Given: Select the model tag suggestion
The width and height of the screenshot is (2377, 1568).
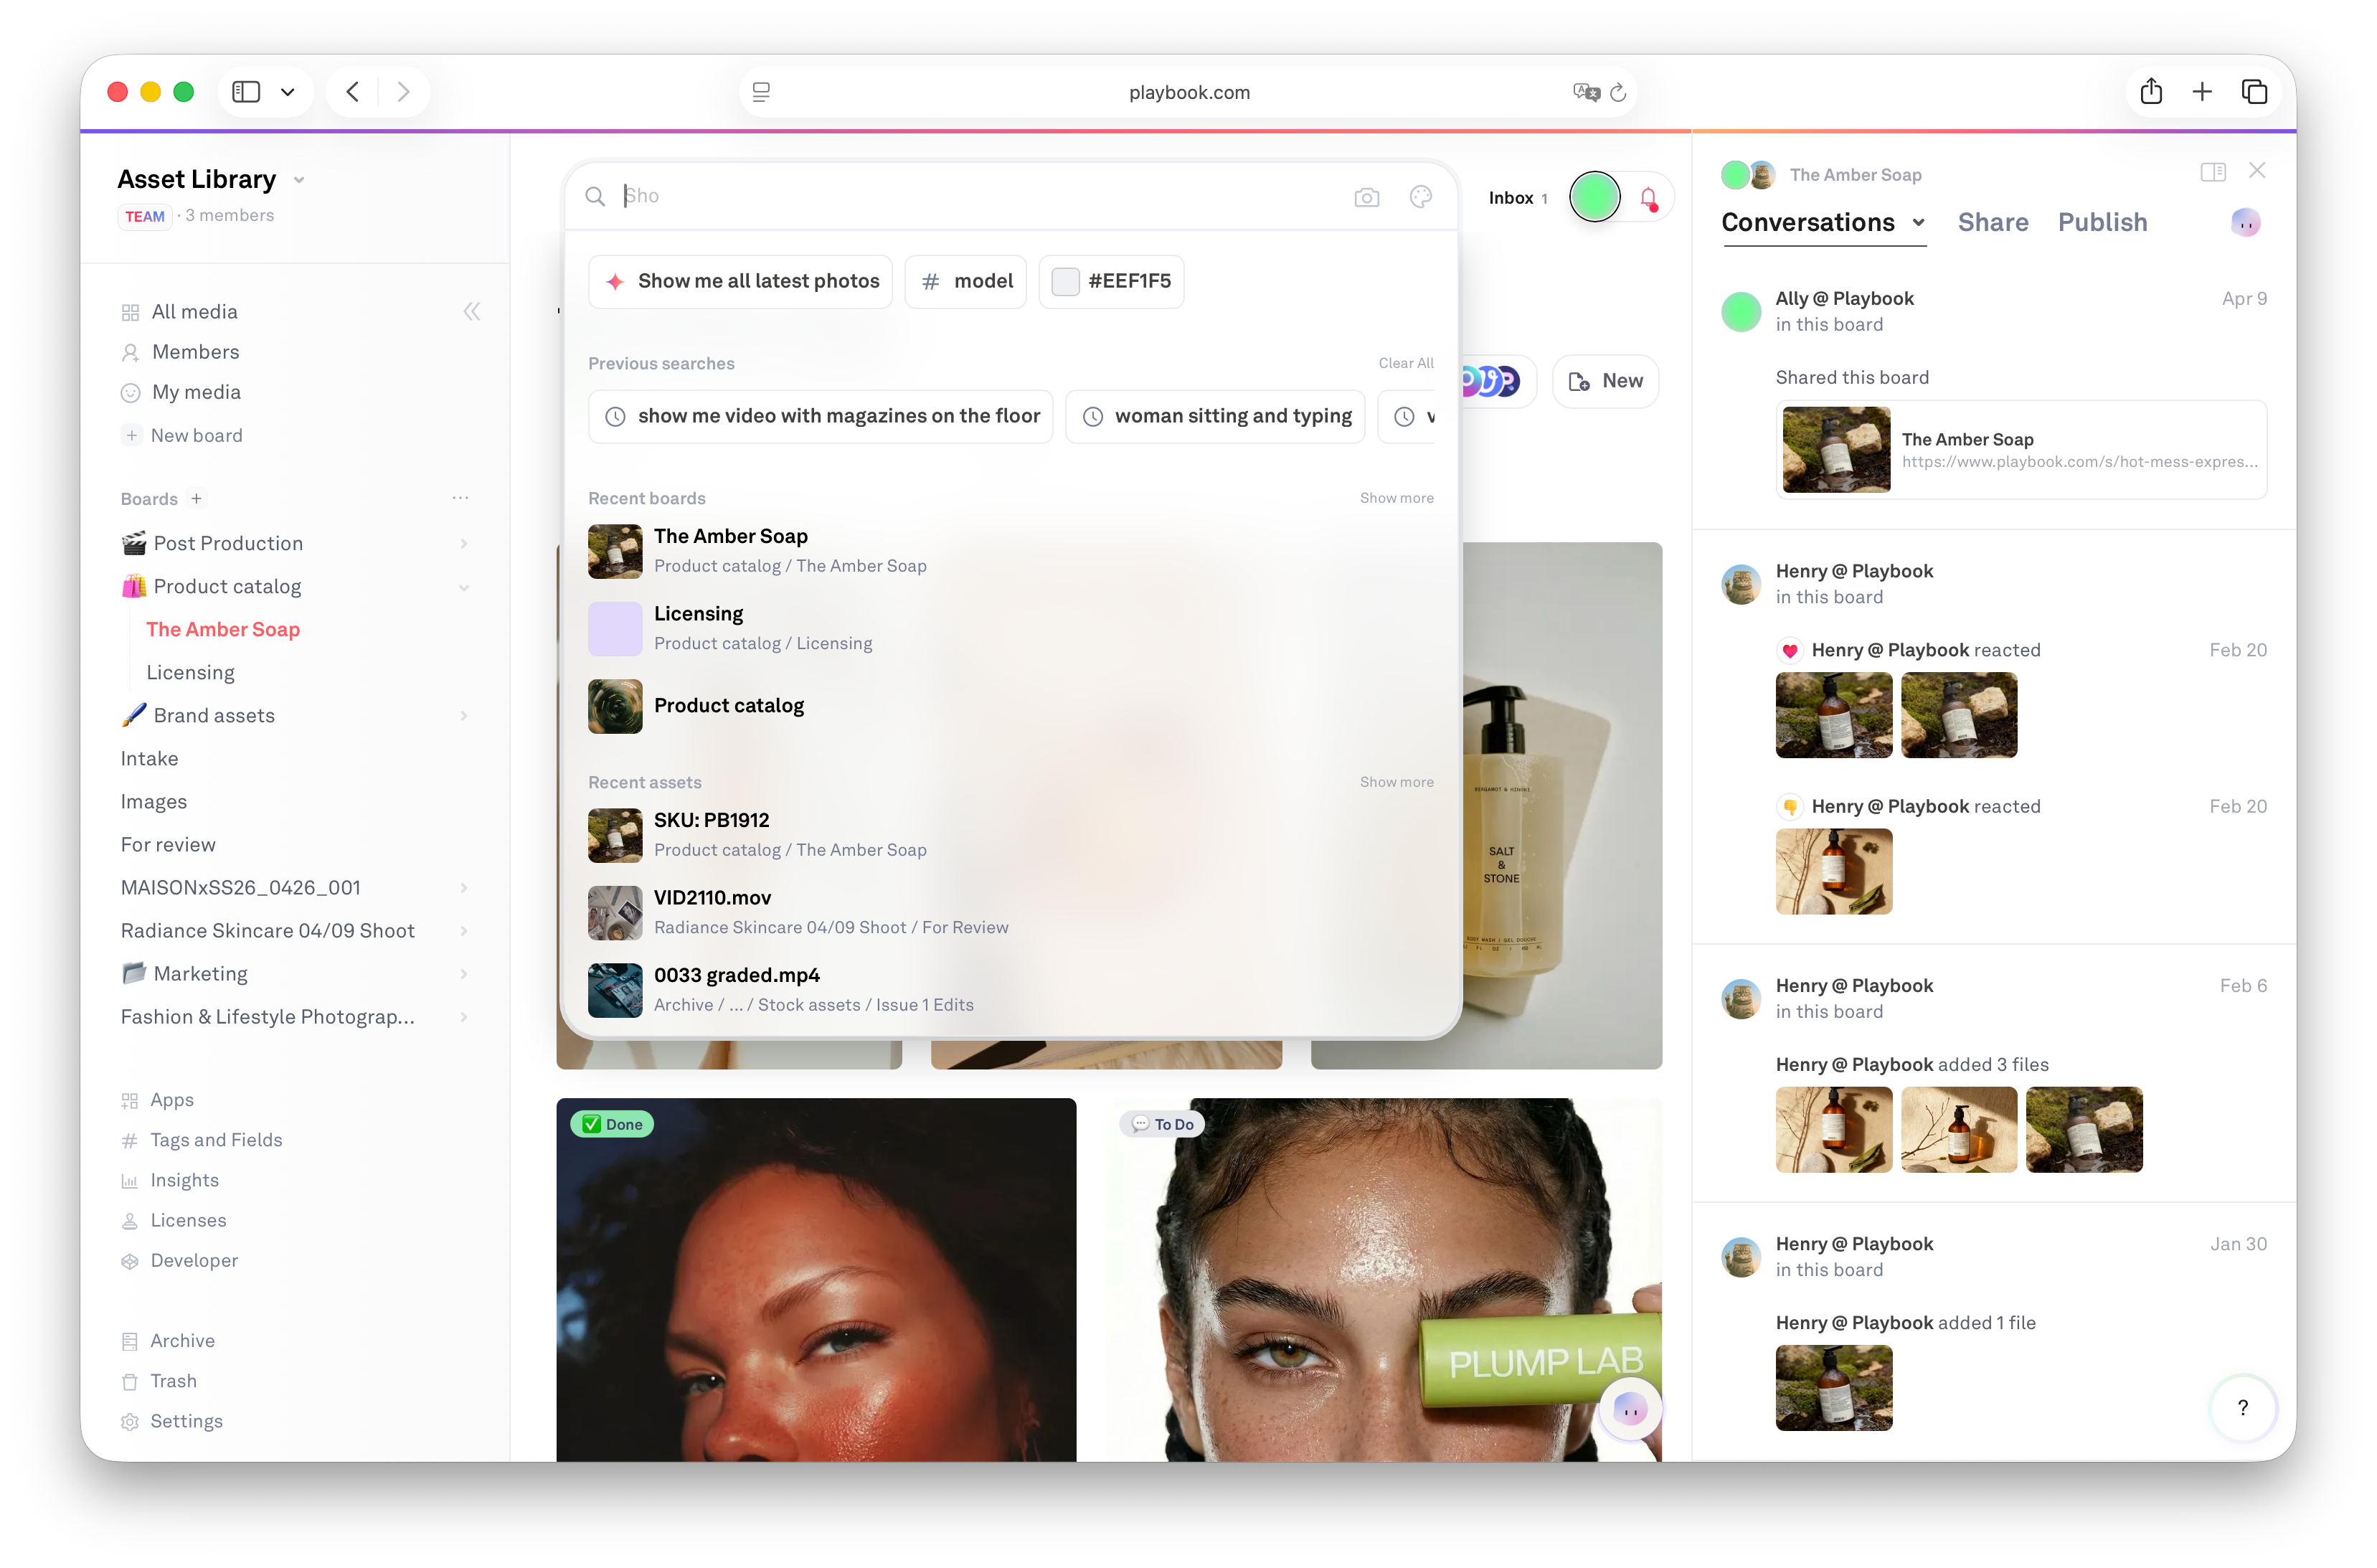Looking at the screenshot, I should (965, 281).
